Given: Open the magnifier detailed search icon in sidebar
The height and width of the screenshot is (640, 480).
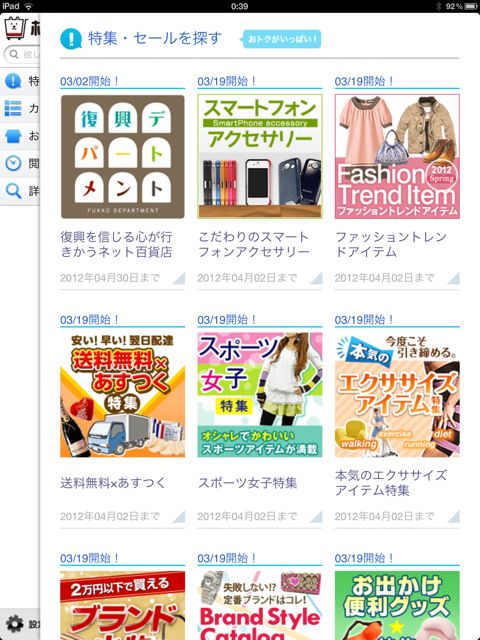Looking at the screenshot, I should pyautogui.click(x=13, y=191).
